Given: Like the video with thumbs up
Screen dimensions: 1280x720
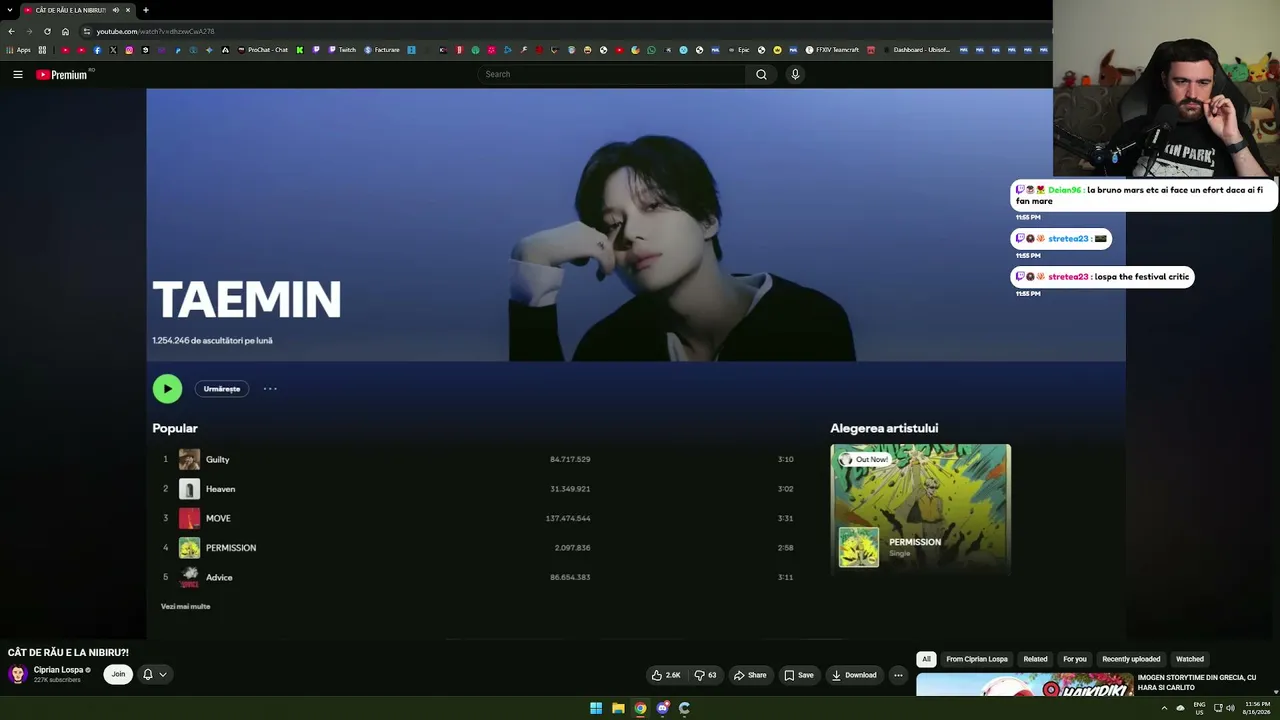Looking at the screenshot, I should [666, 675].
